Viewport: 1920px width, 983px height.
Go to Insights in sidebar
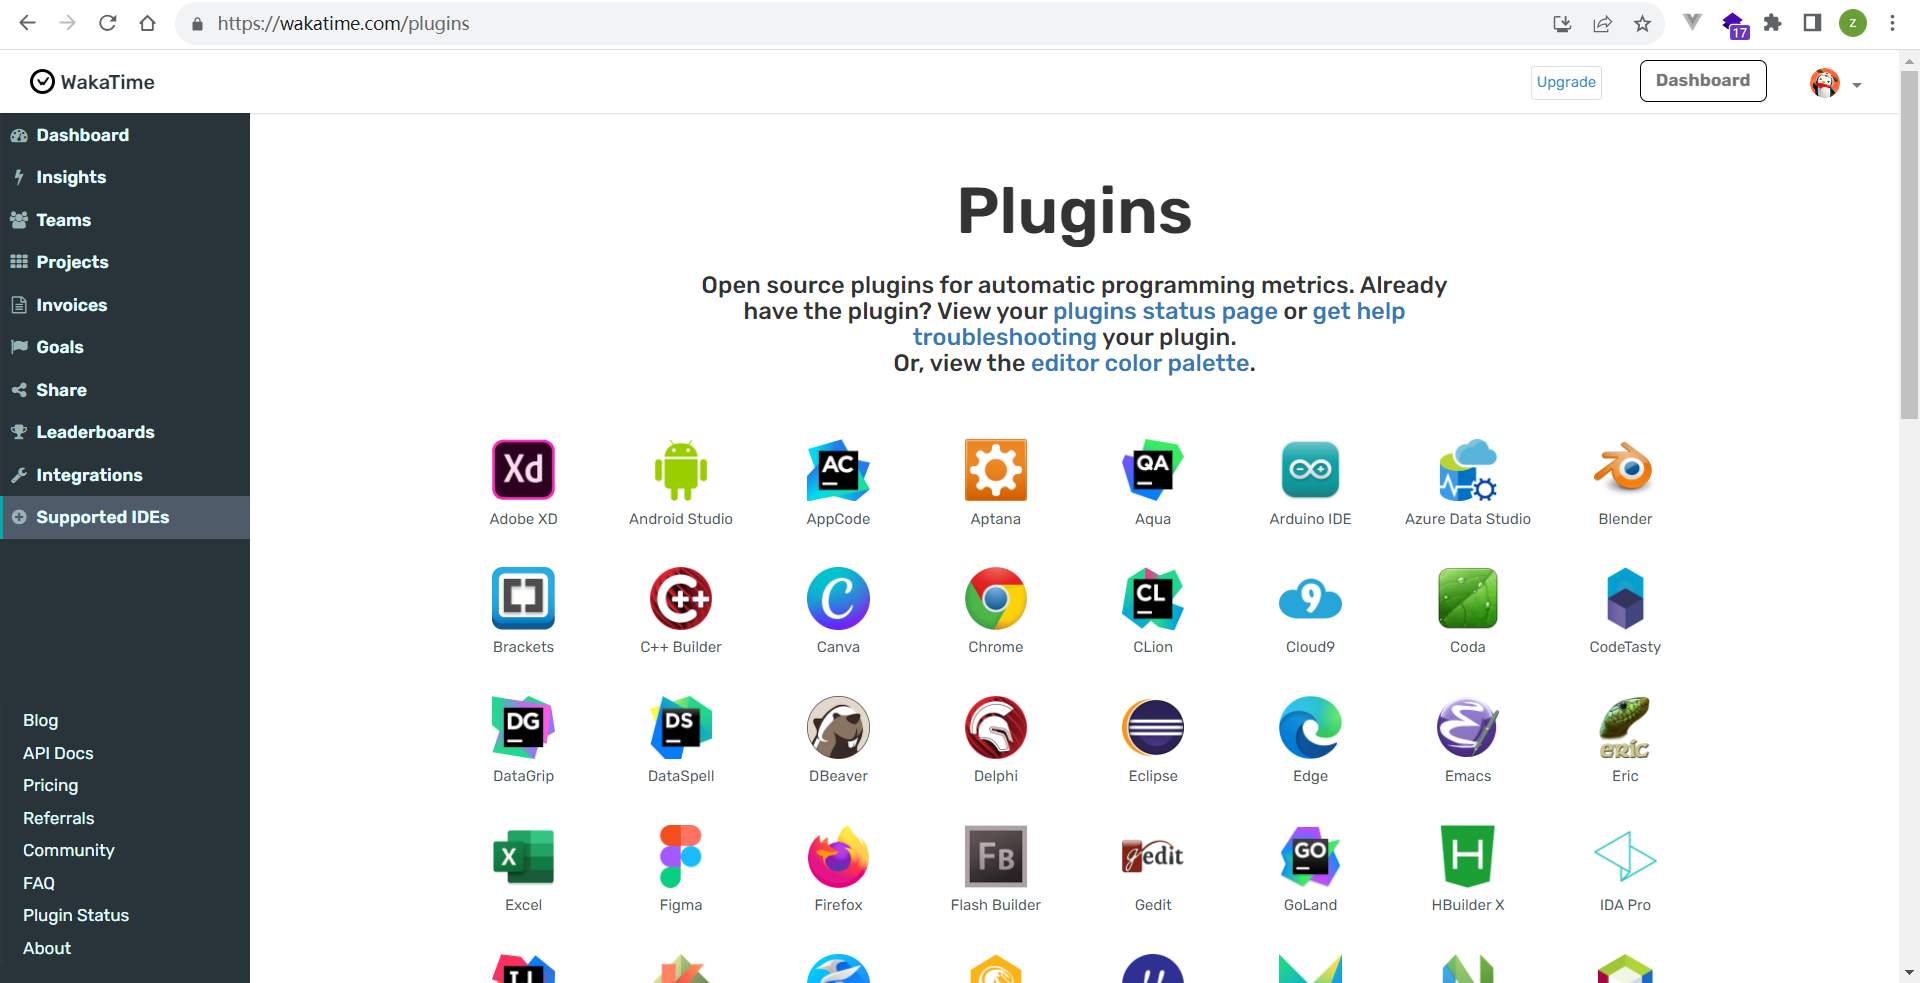click(125, 177)
